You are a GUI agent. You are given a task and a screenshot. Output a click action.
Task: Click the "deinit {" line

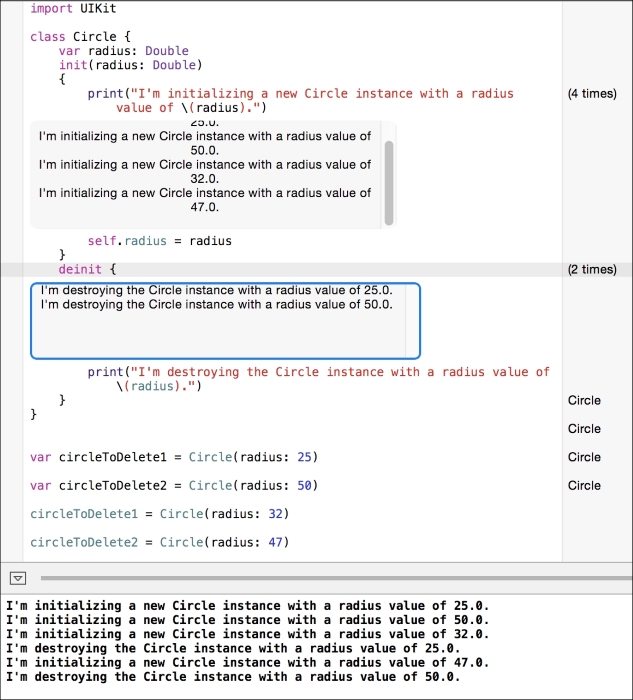tap(87, 270)
